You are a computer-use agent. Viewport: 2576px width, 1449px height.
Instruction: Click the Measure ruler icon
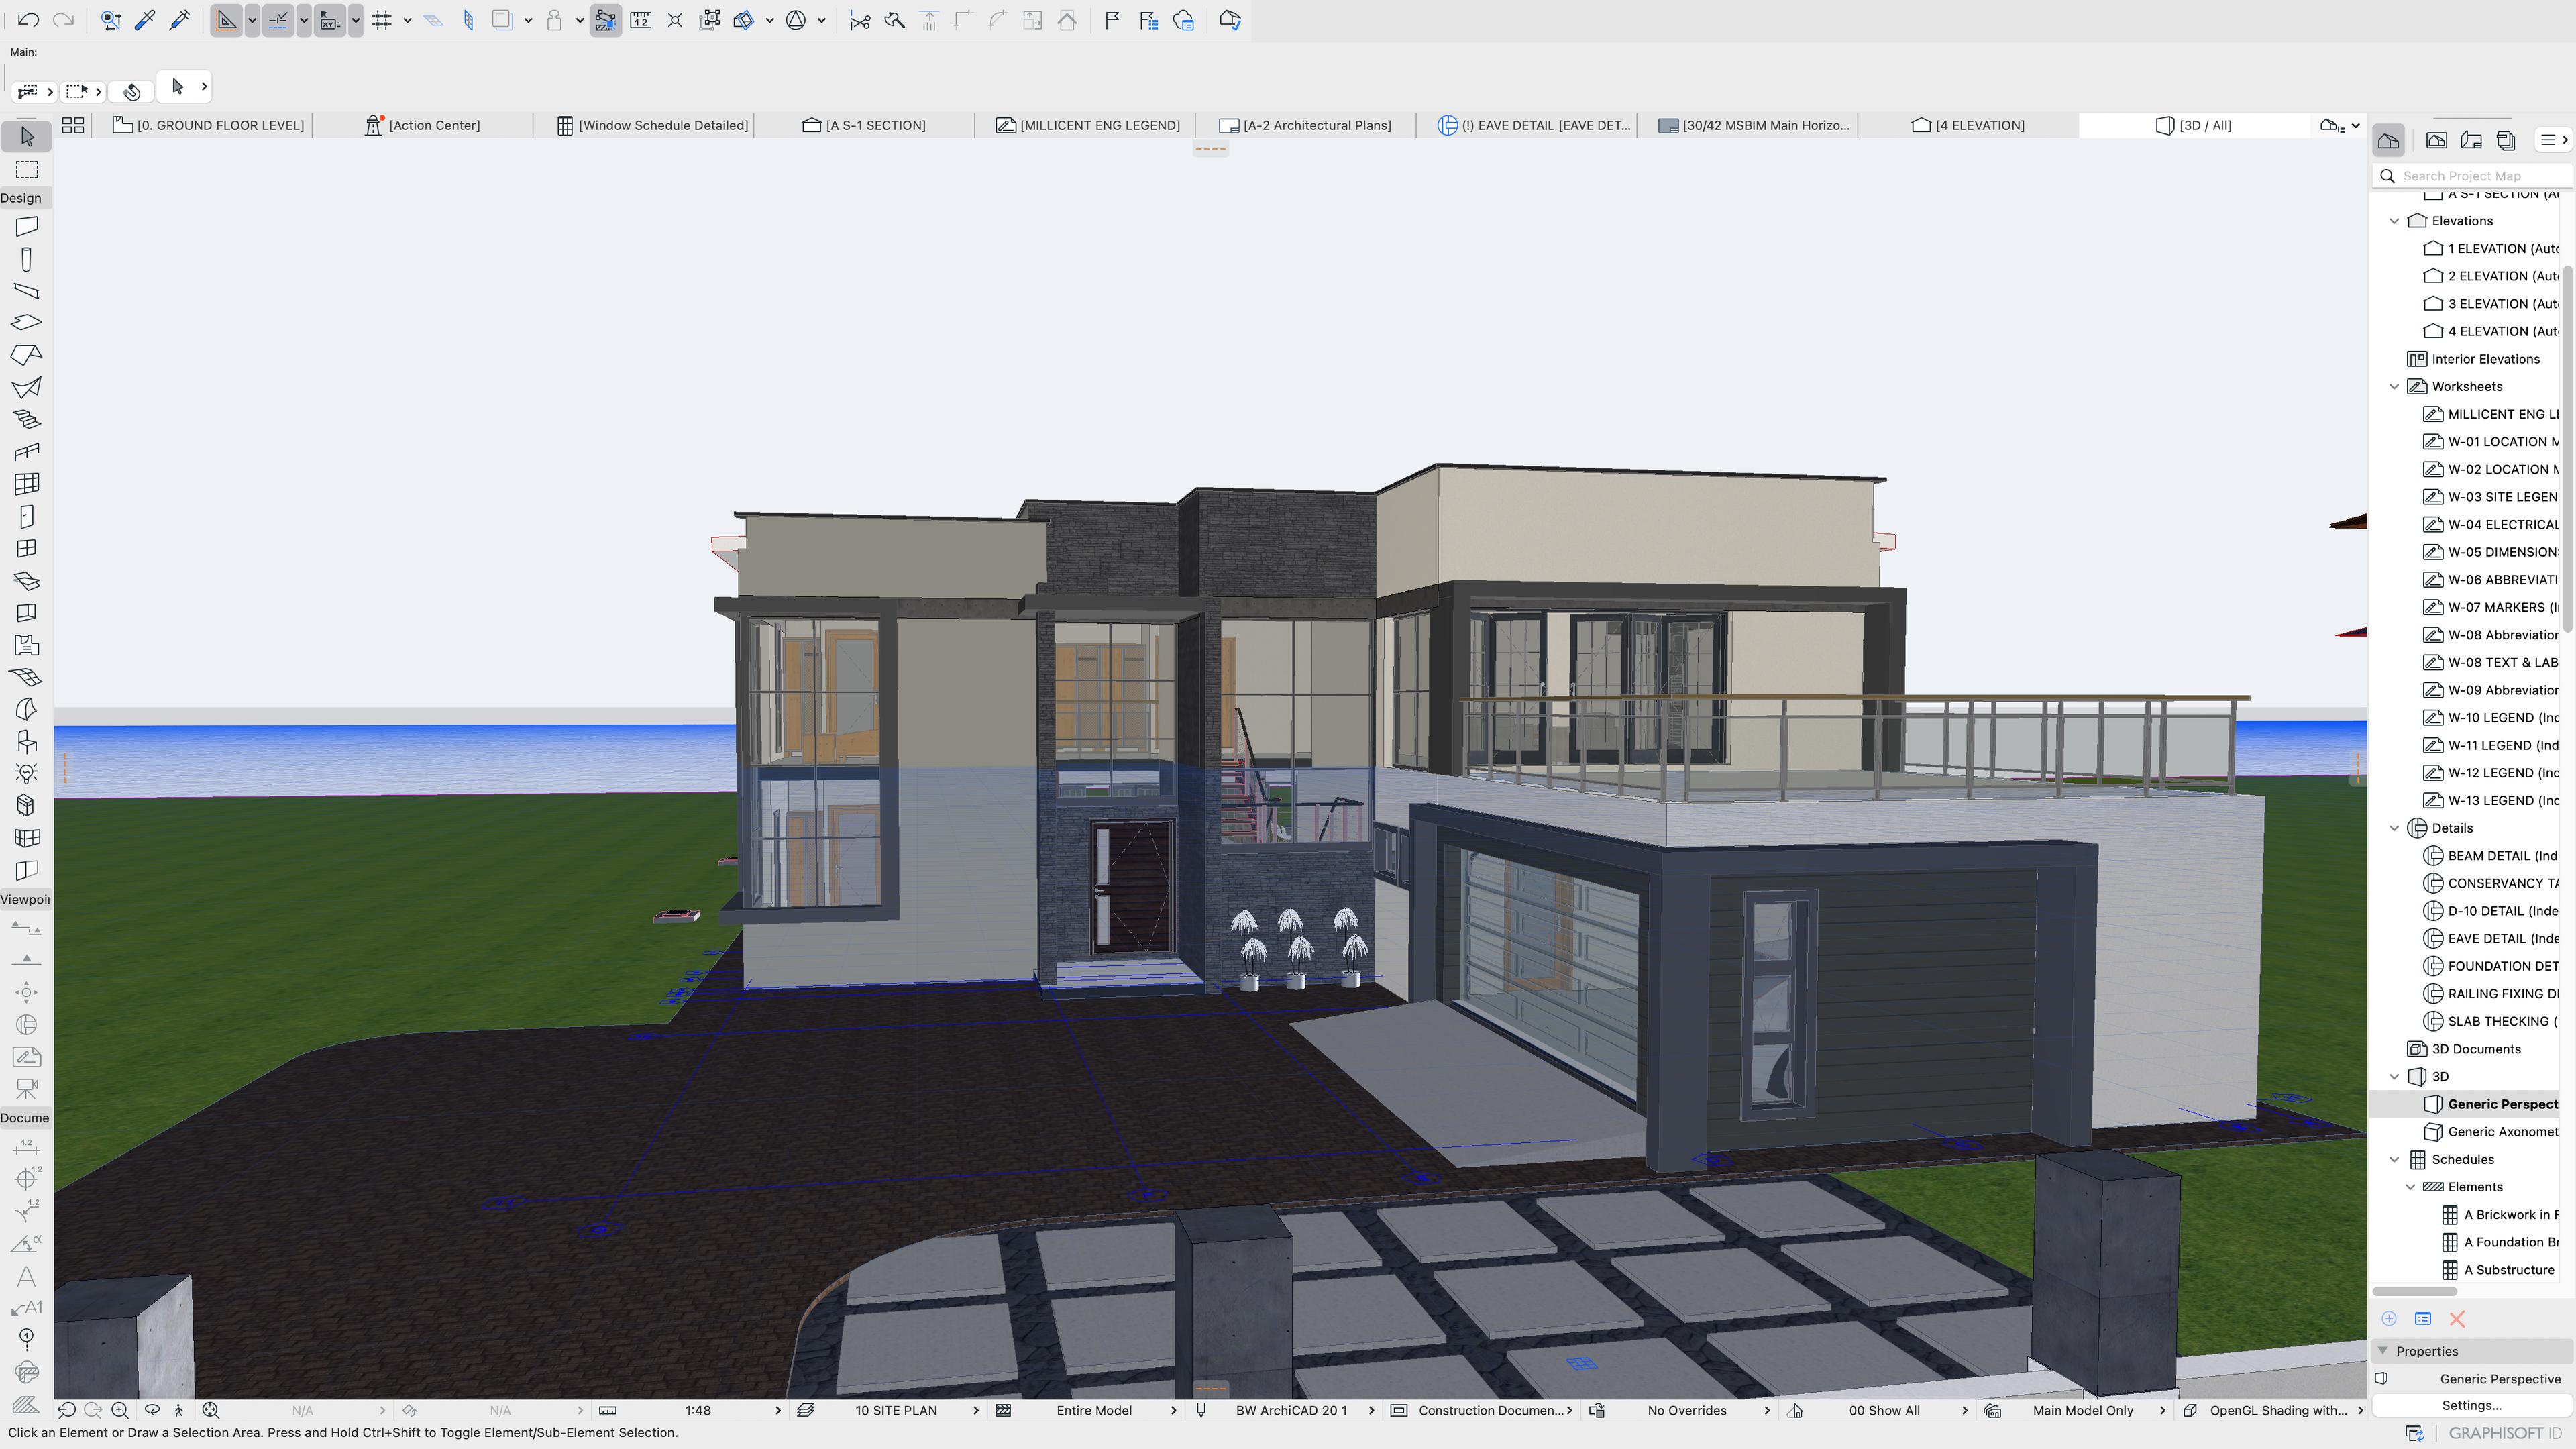(640, 20)
